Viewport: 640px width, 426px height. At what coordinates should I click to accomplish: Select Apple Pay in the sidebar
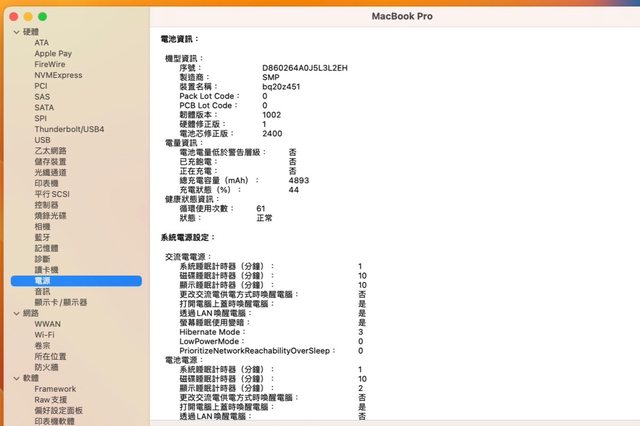pyautogui.click(x=52, y=54)
